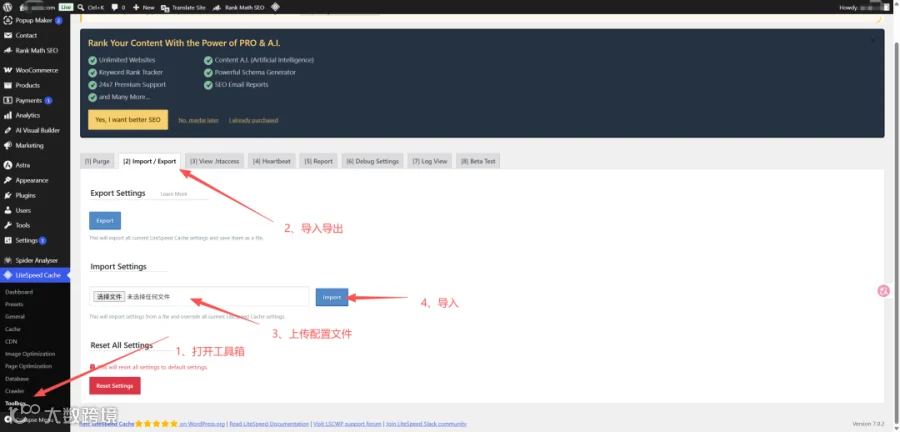Screen dimensions: 900x432
Task: Open Translate Site in admin bar
Action: pos(183,7)
